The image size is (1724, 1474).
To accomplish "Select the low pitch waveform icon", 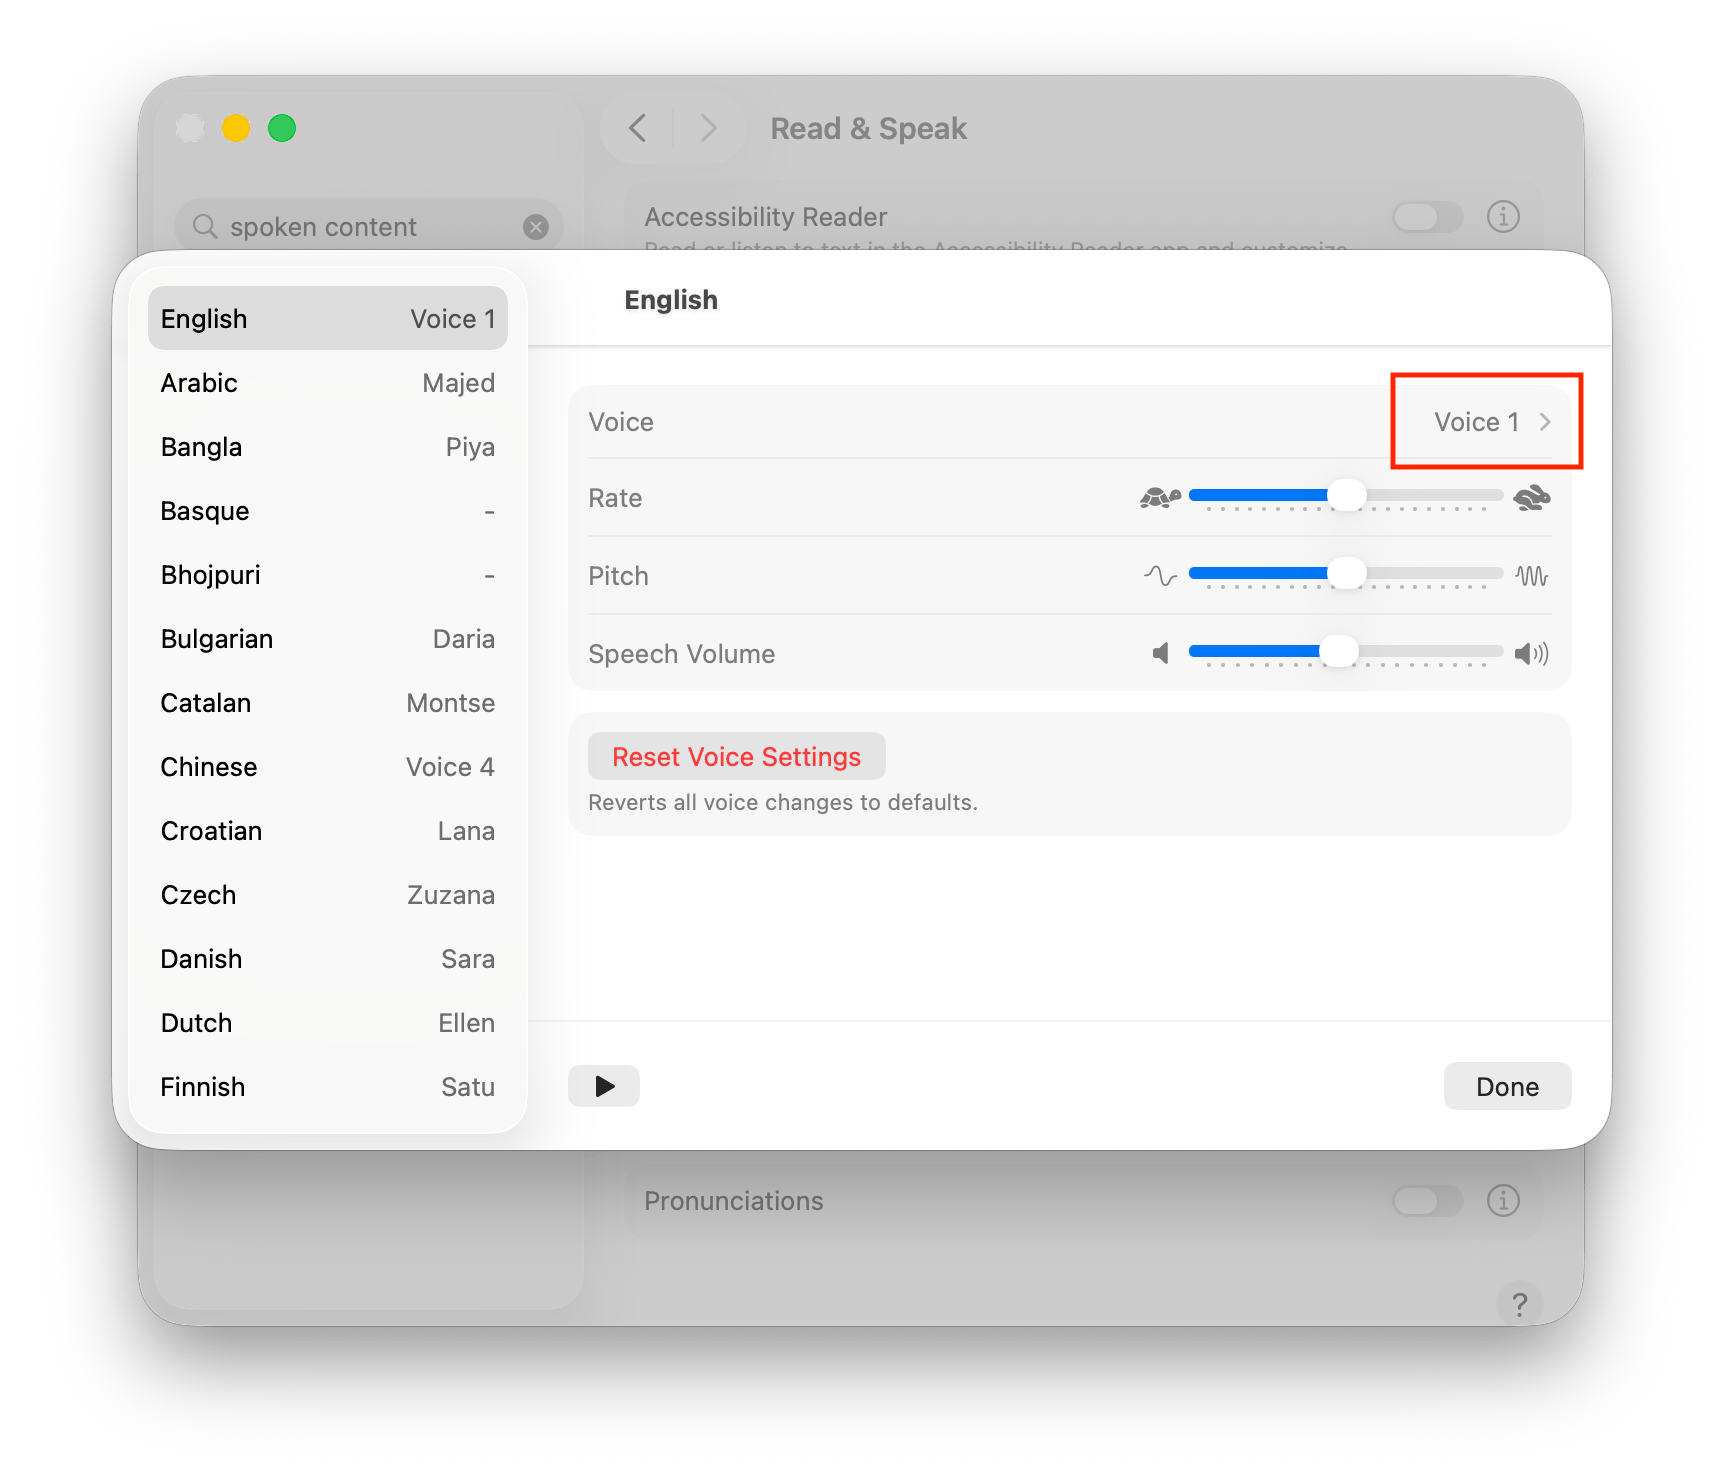I will tap(1160, 574).
